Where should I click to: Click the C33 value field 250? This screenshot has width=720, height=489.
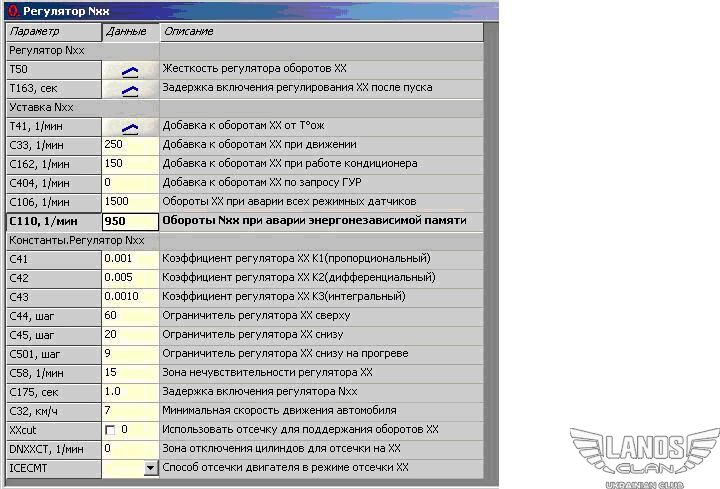130,145
